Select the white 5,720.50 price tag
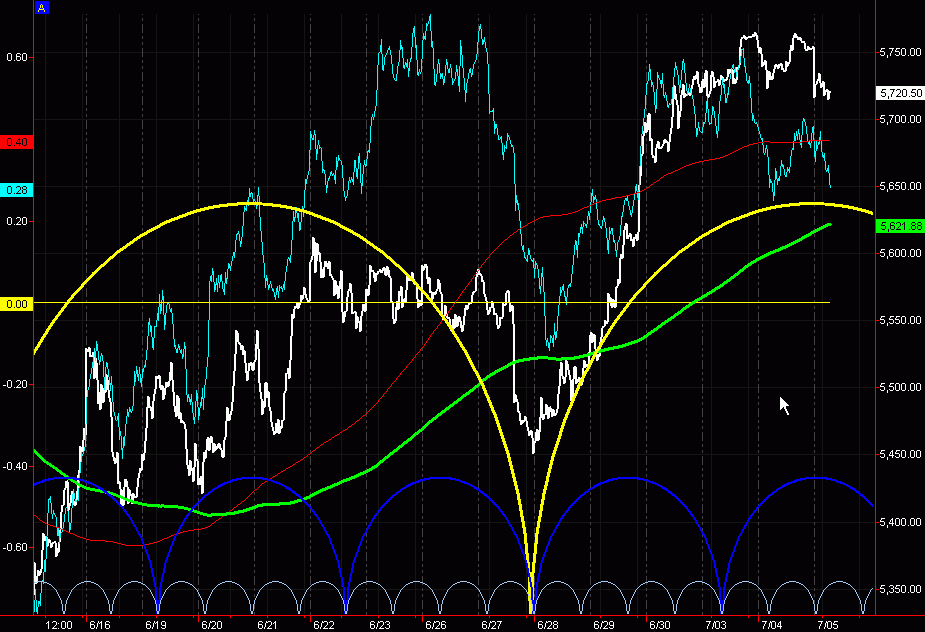The width and height of the screenshot is (925, 632). point(901,93)
